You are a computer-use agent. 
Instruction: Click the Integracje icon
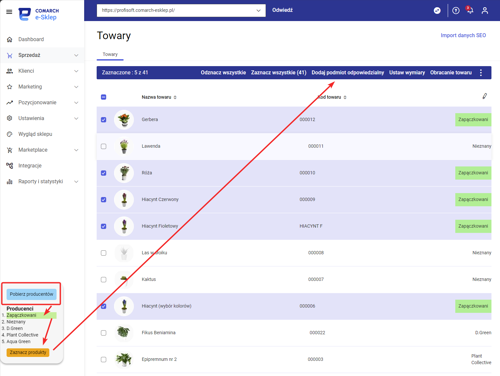(x=9, y=166)
